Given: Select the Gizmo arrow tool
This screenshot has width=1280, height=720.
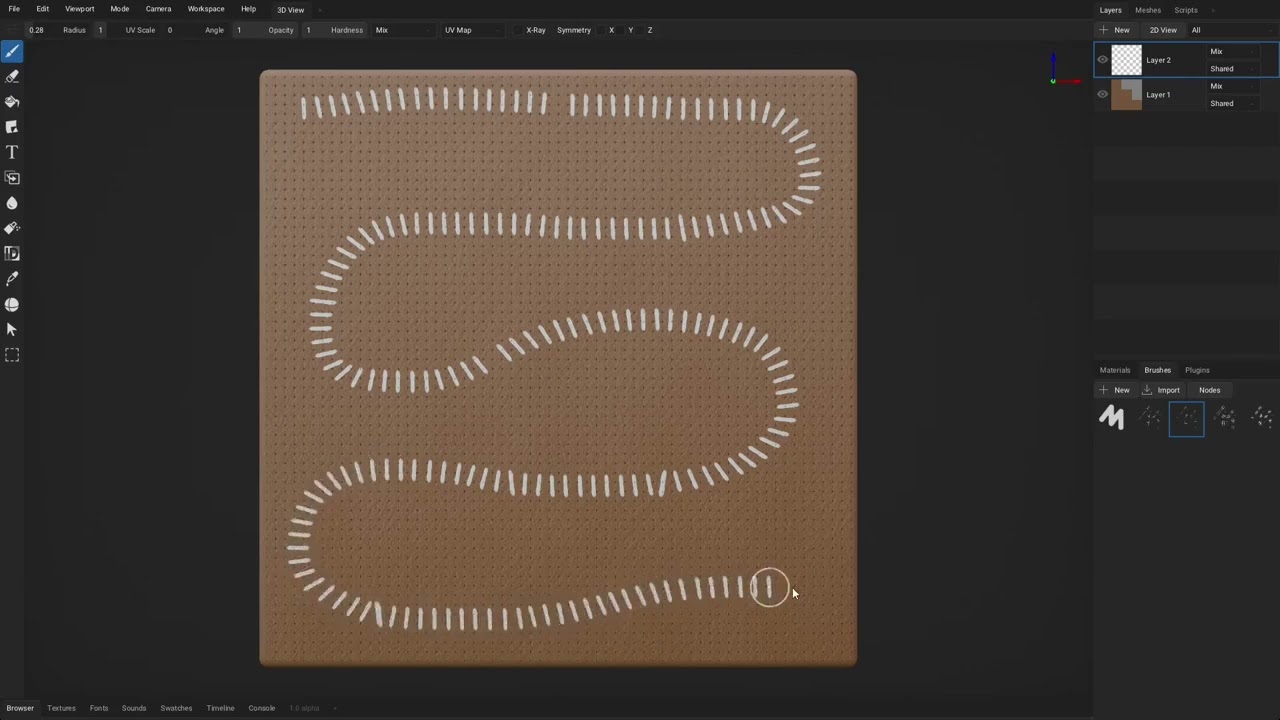Looking at the screenshot, I should (x=12, y=330).
